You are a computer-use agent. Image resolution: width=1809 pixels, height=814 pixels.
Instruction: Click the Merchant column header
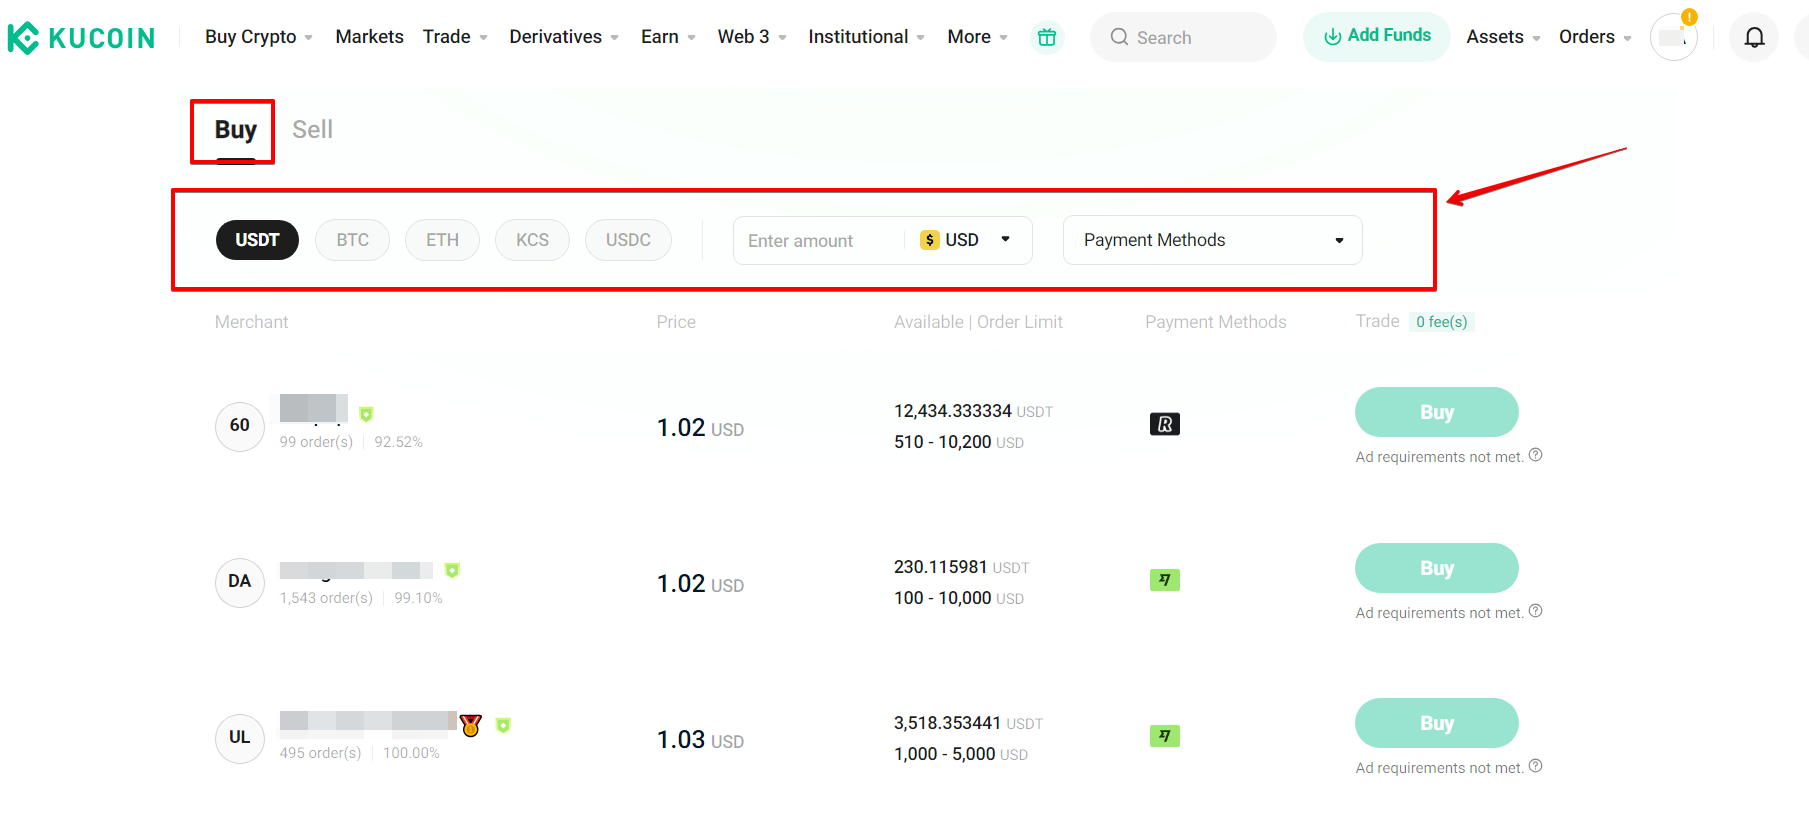pyautogui.click(x=251, y=322)
